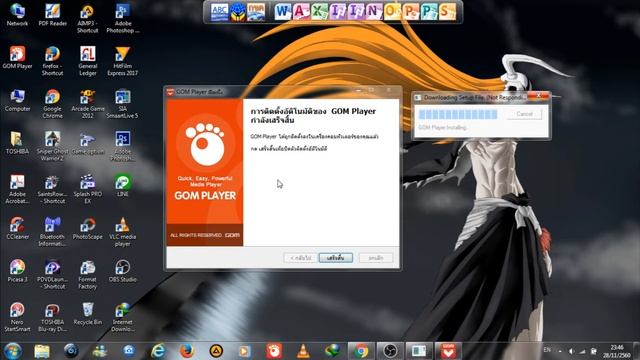
Task: Select the Google Chrome desktop icon
Action: click(52, 104)
